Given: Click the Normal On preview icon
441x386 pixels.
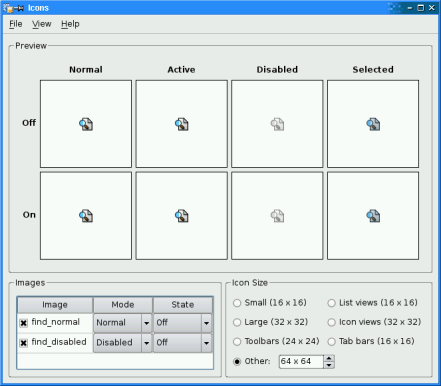Looking at the screenshot, I should click(x=86, y=216).
